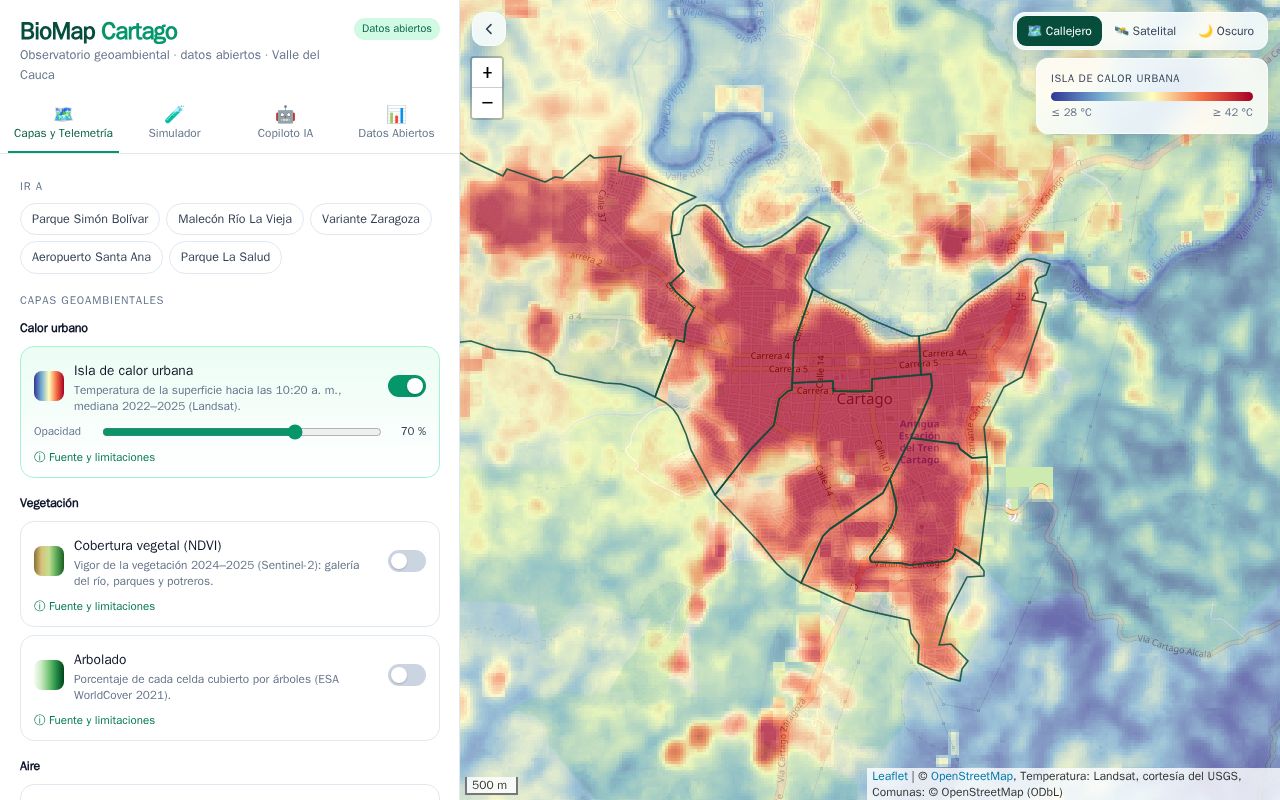
Task: Go to Parque Simón Bolívar
Action: 90,219
